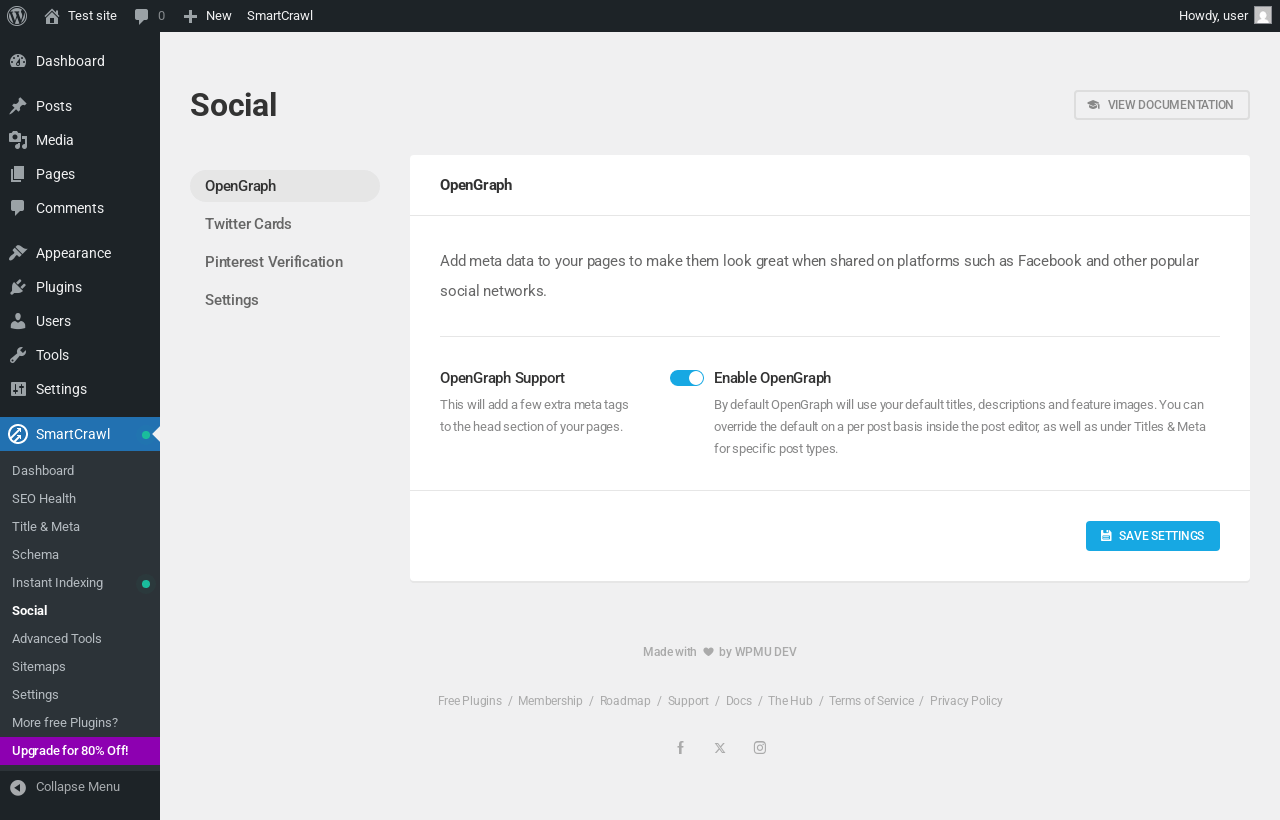Screen dimensions: 1280x820
Task: Click the Appearance menu label
Action: (x=73, y=253)
